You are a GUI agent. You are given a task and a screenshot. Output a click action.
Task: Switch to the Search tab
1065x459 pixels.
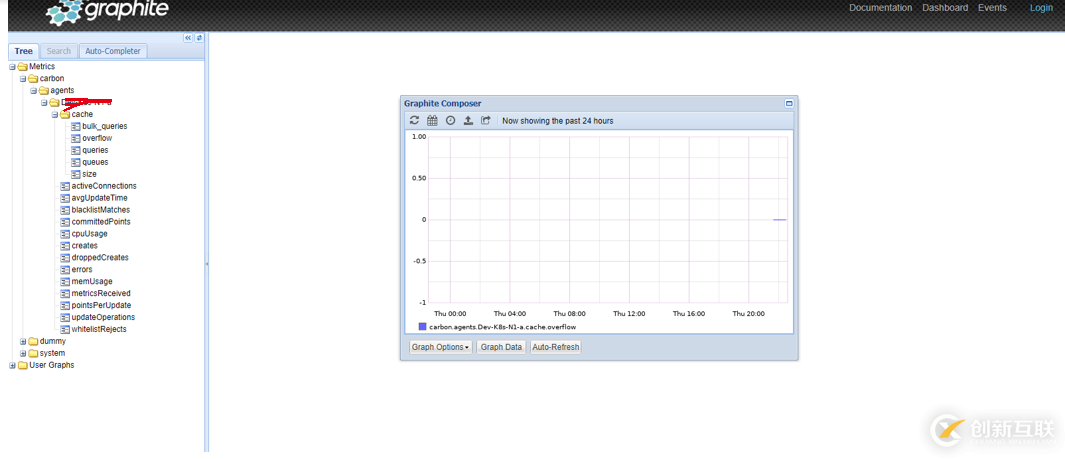[58, 51]
